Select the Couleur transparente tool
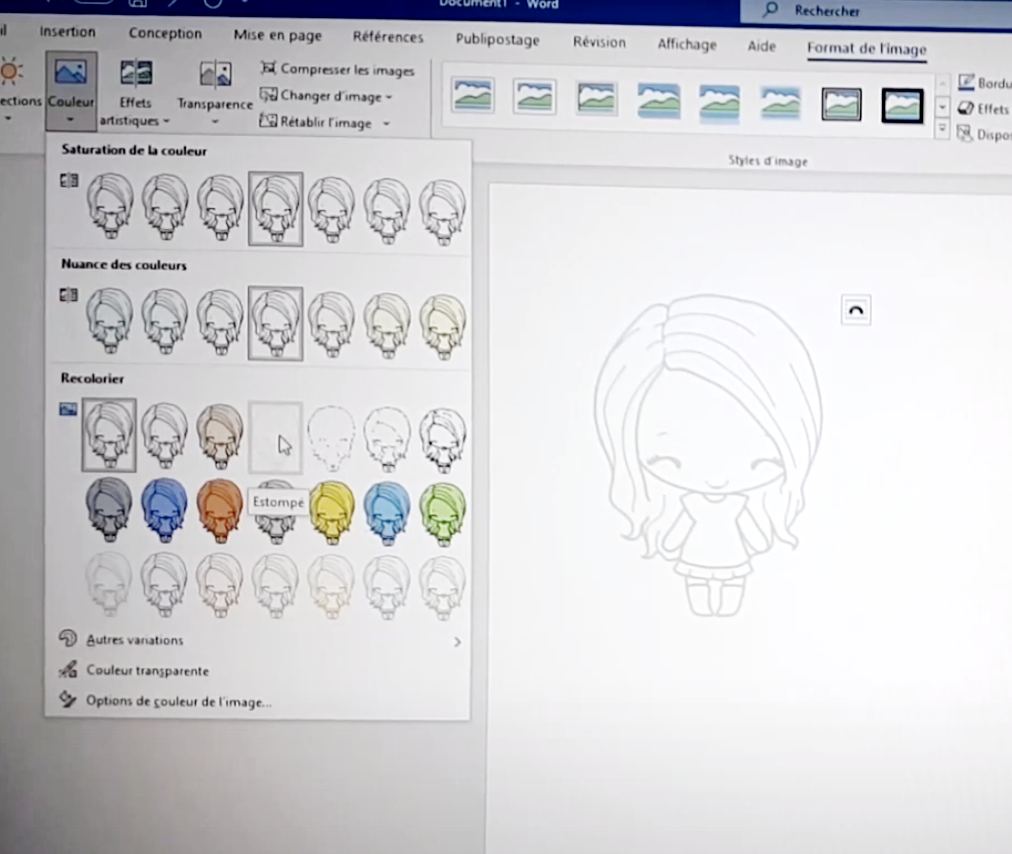Image resolution: width=1012 pixels, height=854 pixels. [x=146, y=671]
